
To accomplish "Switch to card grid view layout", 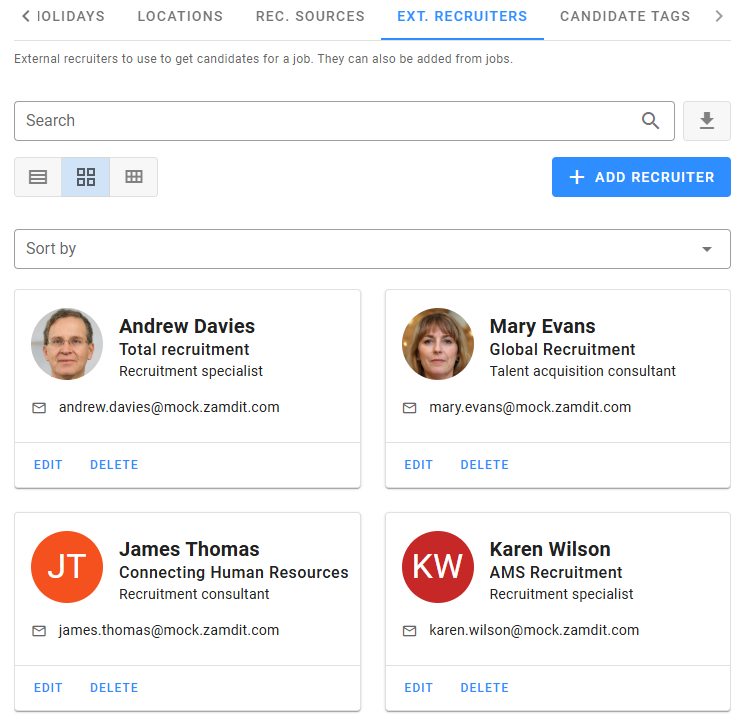I will tap(86, 177).
